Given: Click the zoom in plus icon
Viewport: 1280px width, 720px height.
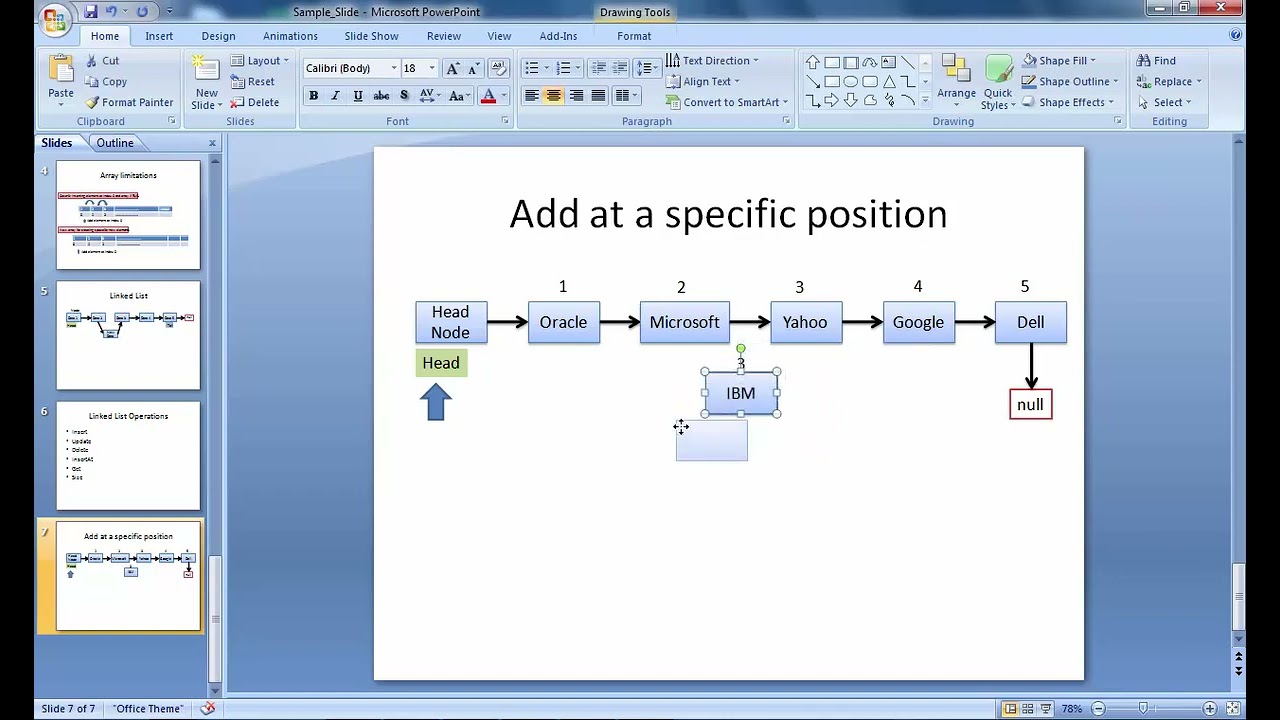Looking at the screenshot, I should pyautogui.click(x=1209, y=708).
